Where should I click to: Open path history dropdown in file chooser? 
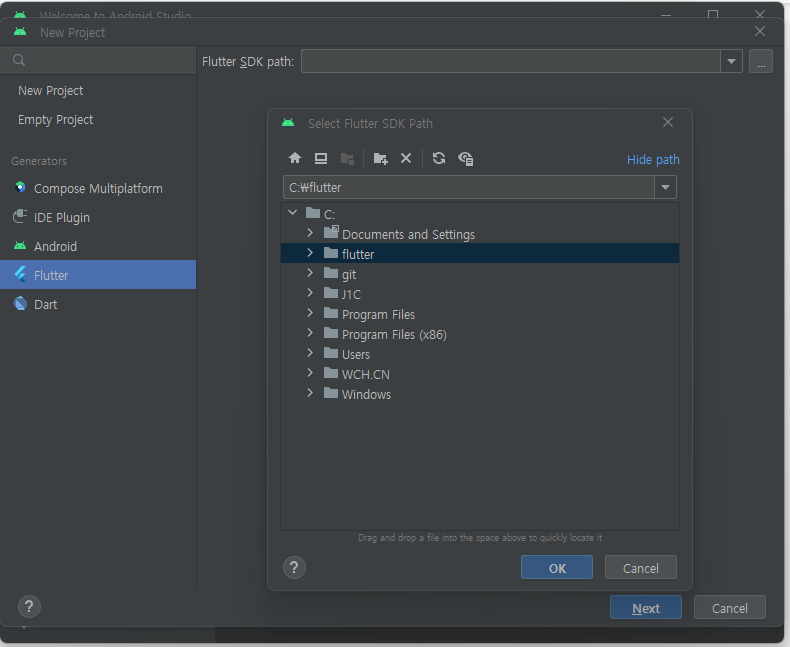pyautogui.click(x=666, y=187)
